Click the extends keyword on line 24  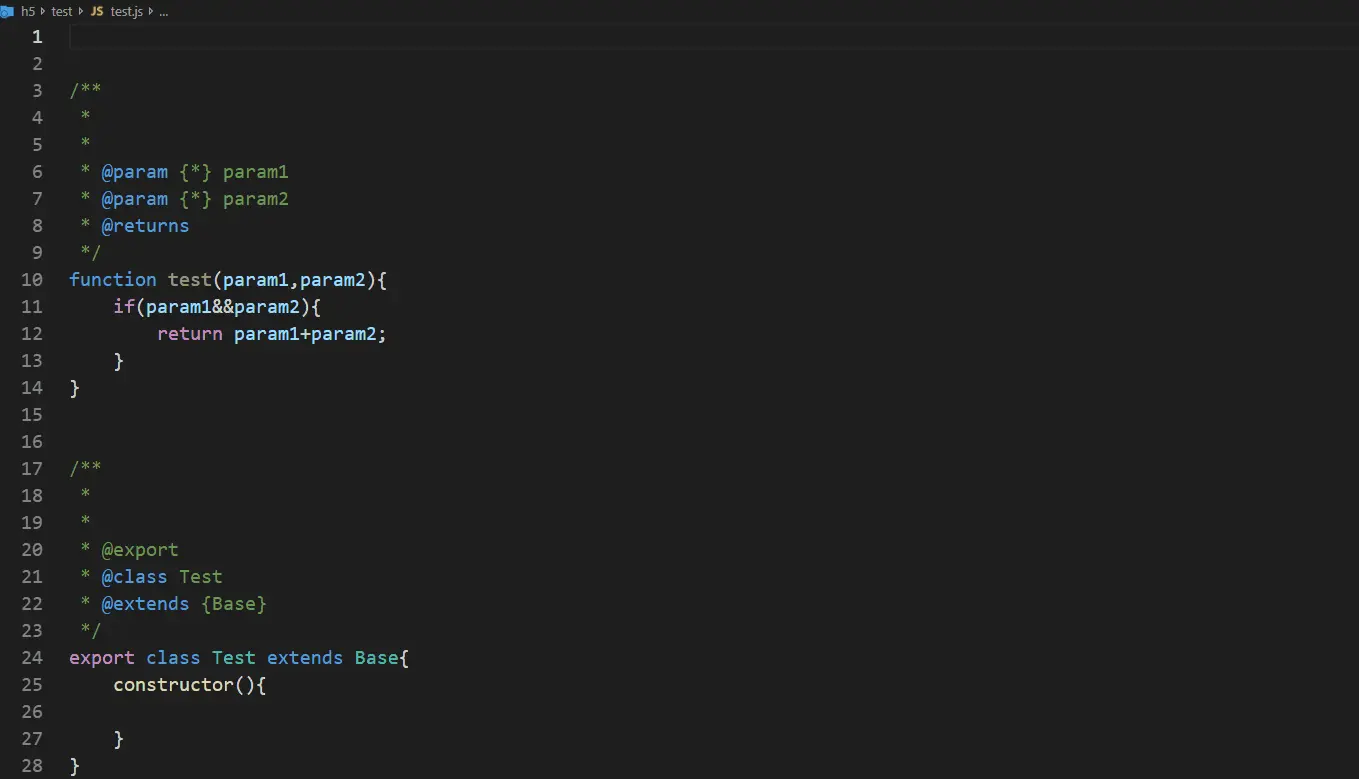pos(305,658)
